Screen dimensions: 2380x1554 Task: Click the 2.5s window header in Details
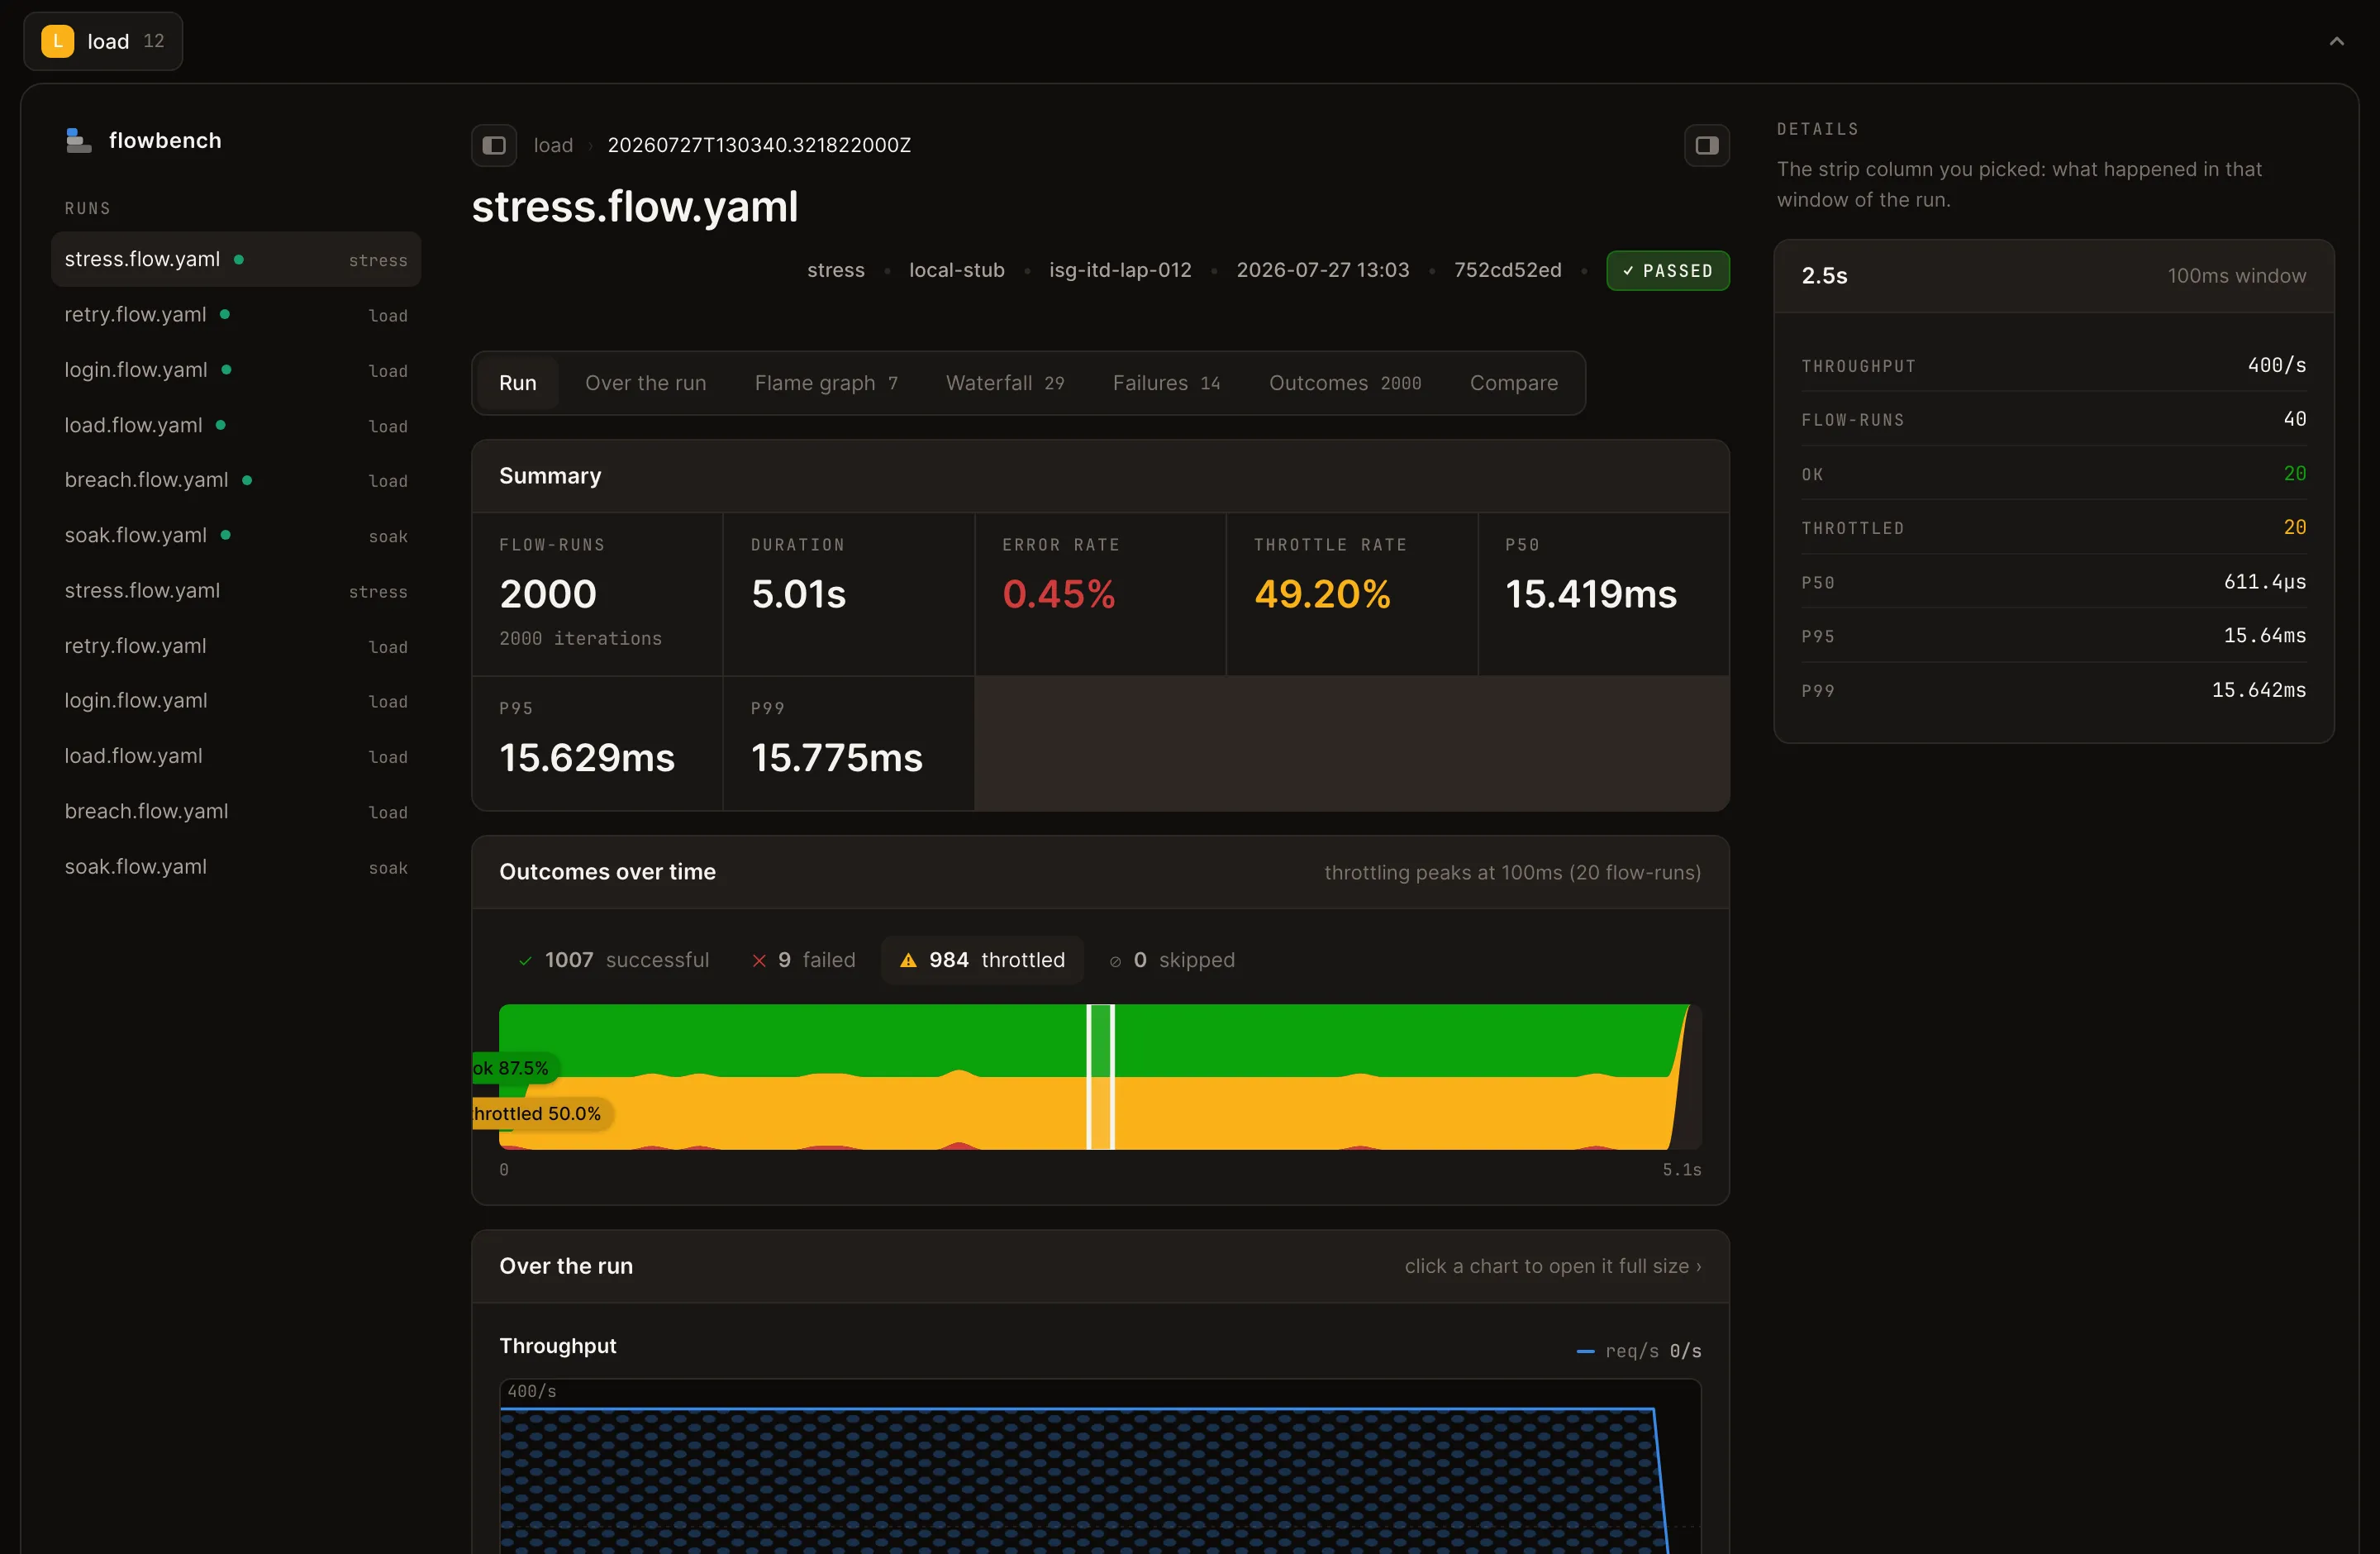[2054, 276]
